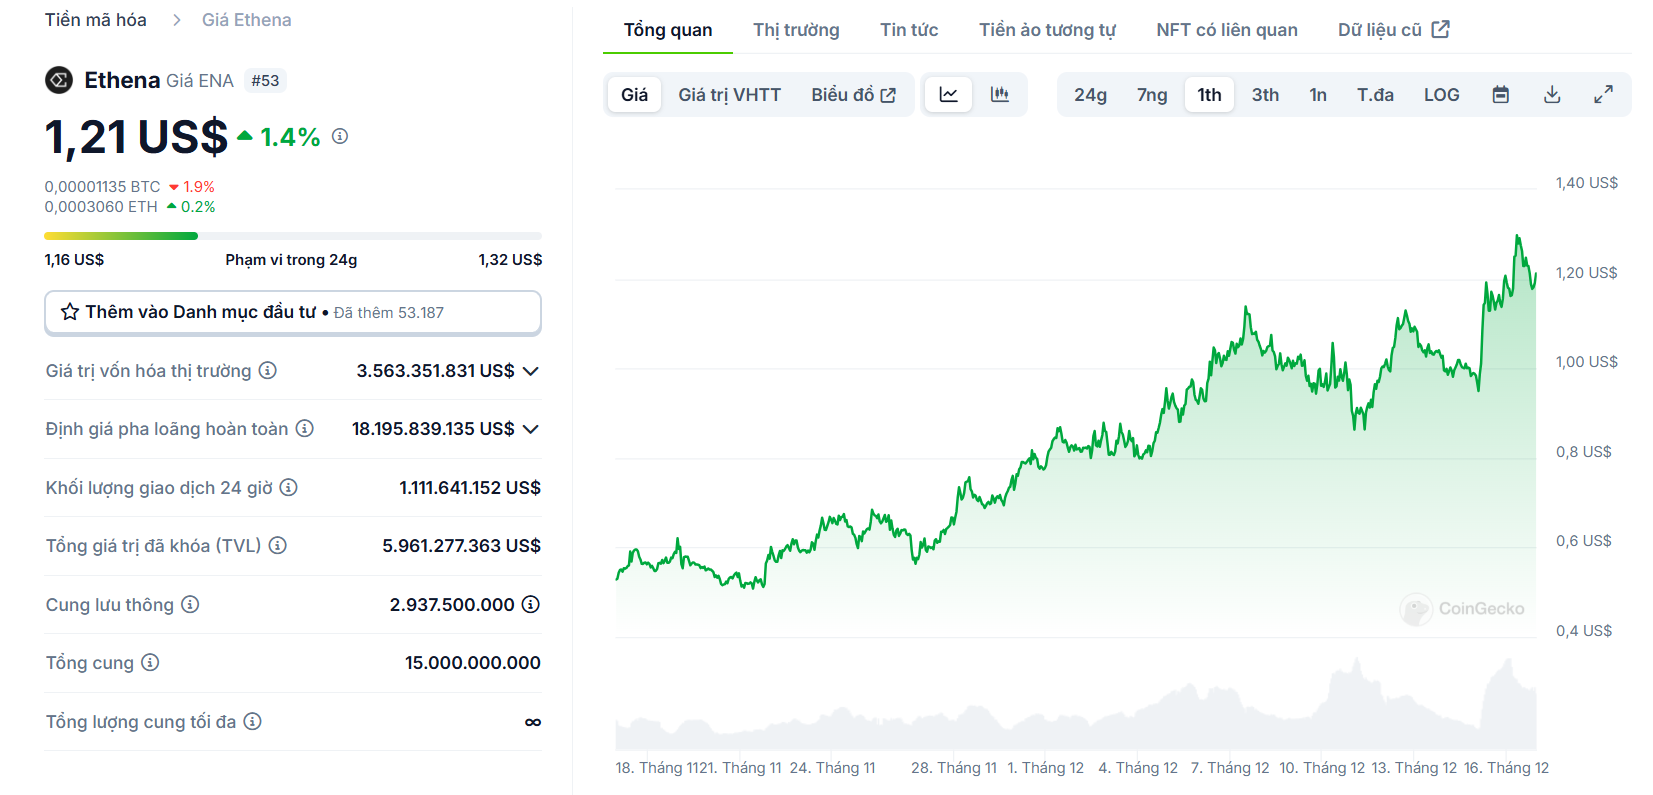1653x795 pixels.
Task: Open the Biểu đồ external chart link
Action: 853,95
